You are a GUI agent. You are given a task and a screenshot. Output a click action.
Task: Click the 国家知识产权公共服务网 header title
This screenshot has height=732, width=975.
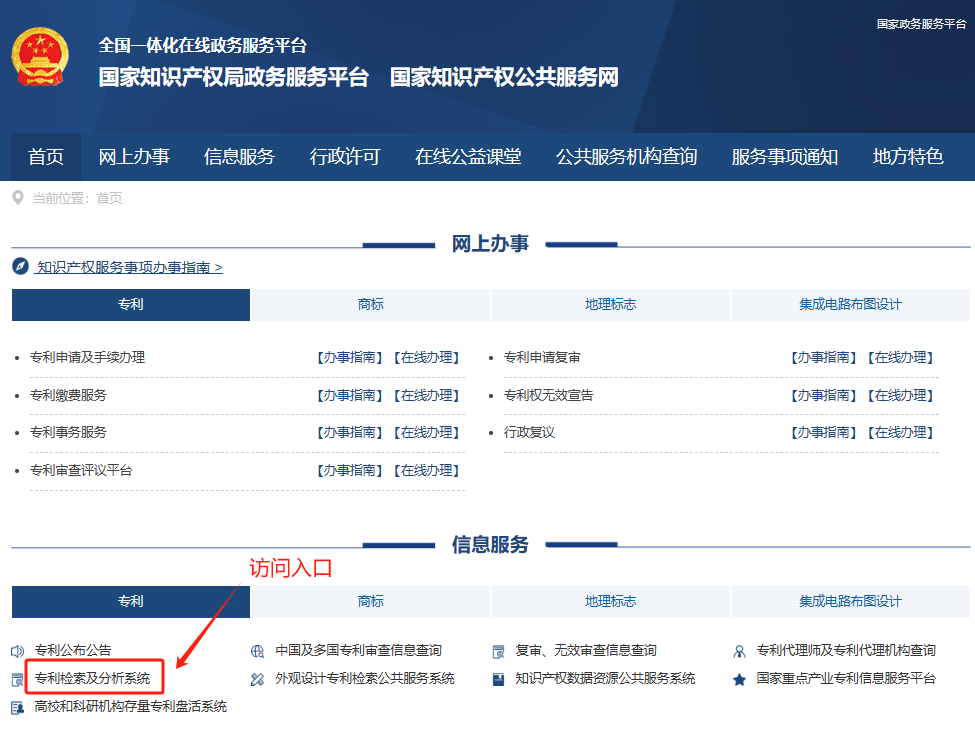click(x=504, y=77)
